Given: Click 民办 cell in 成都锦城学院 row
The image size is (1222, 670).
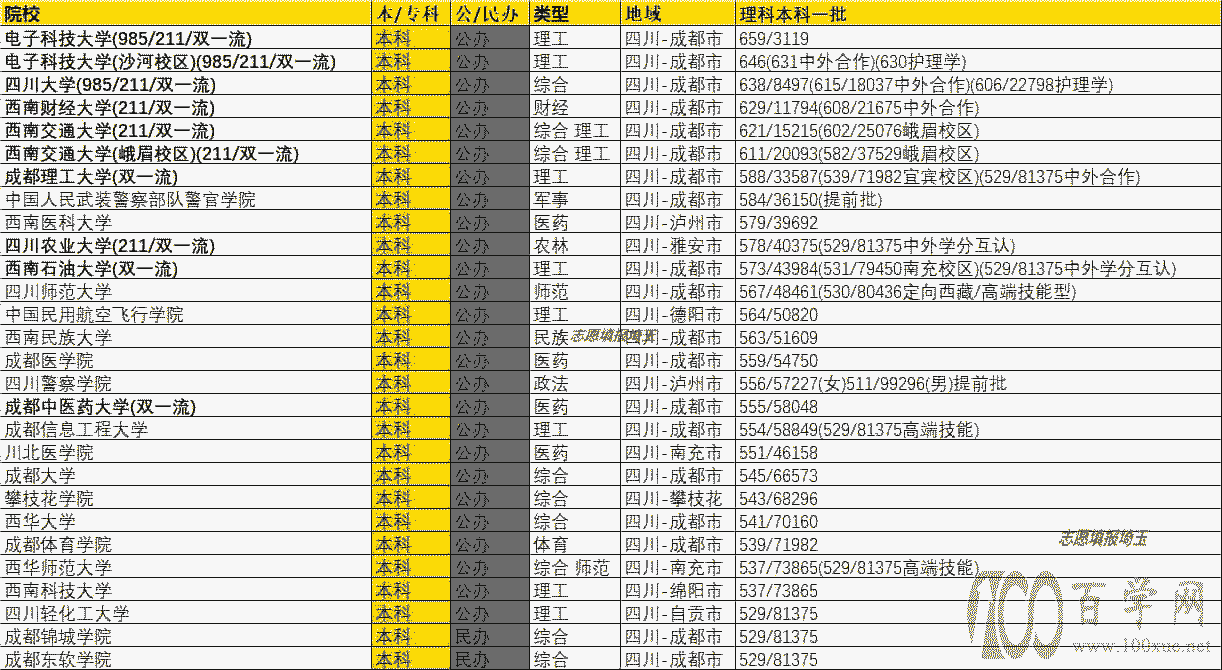Looking at the screenshot, I should point(488,637).
